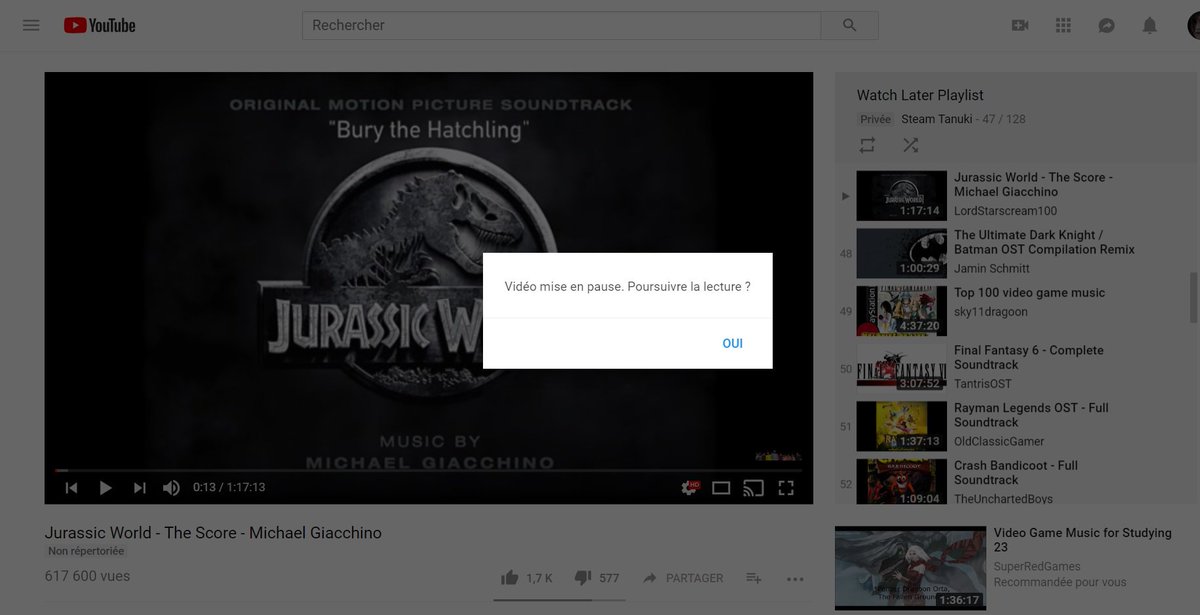Skip to previous video in player

pos(71,488)
